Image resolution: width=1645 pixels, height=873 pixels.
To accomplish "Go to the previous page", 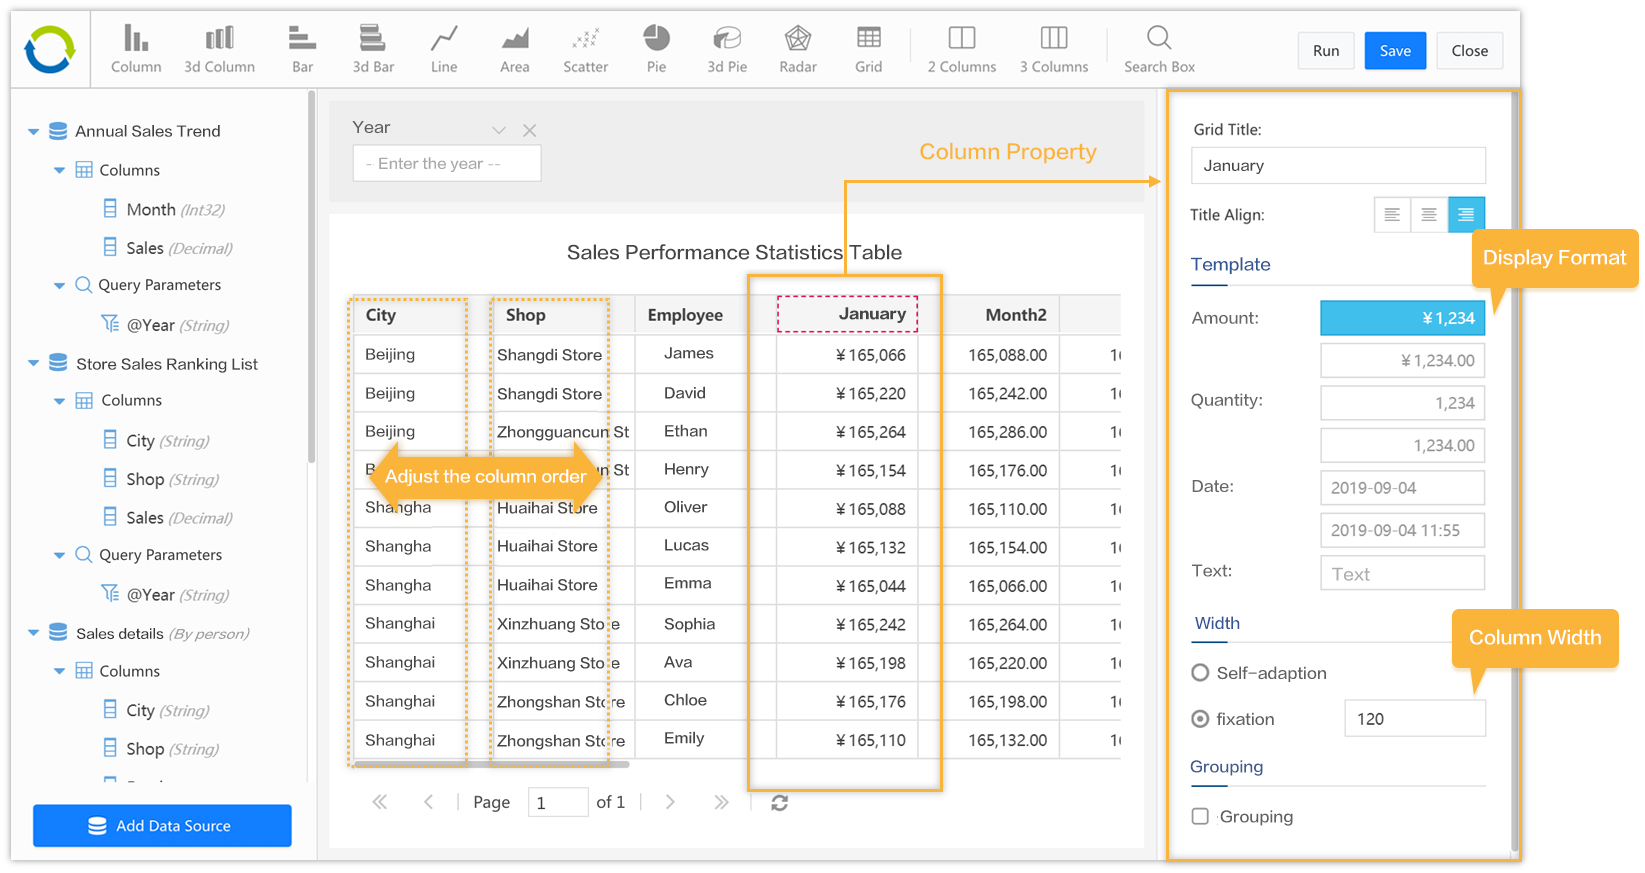I will point(429,802).
